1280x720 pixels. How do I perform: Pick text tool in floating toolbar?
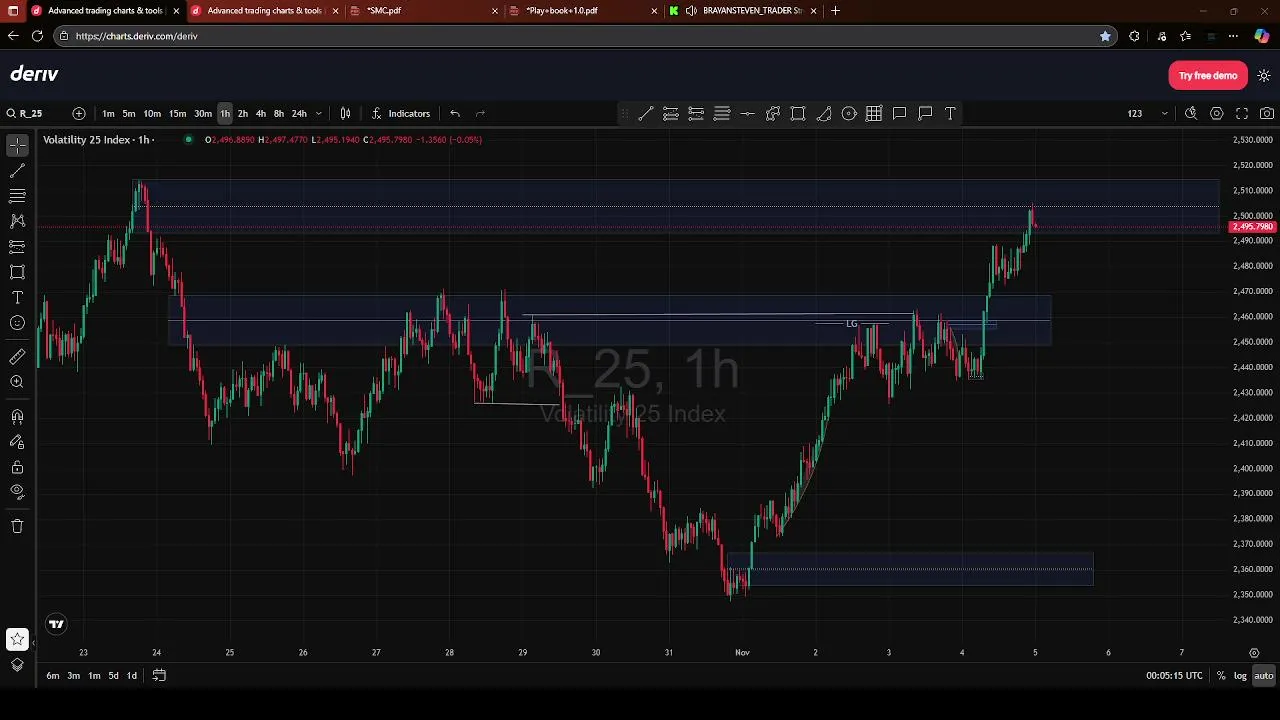[x=950, y=113]
